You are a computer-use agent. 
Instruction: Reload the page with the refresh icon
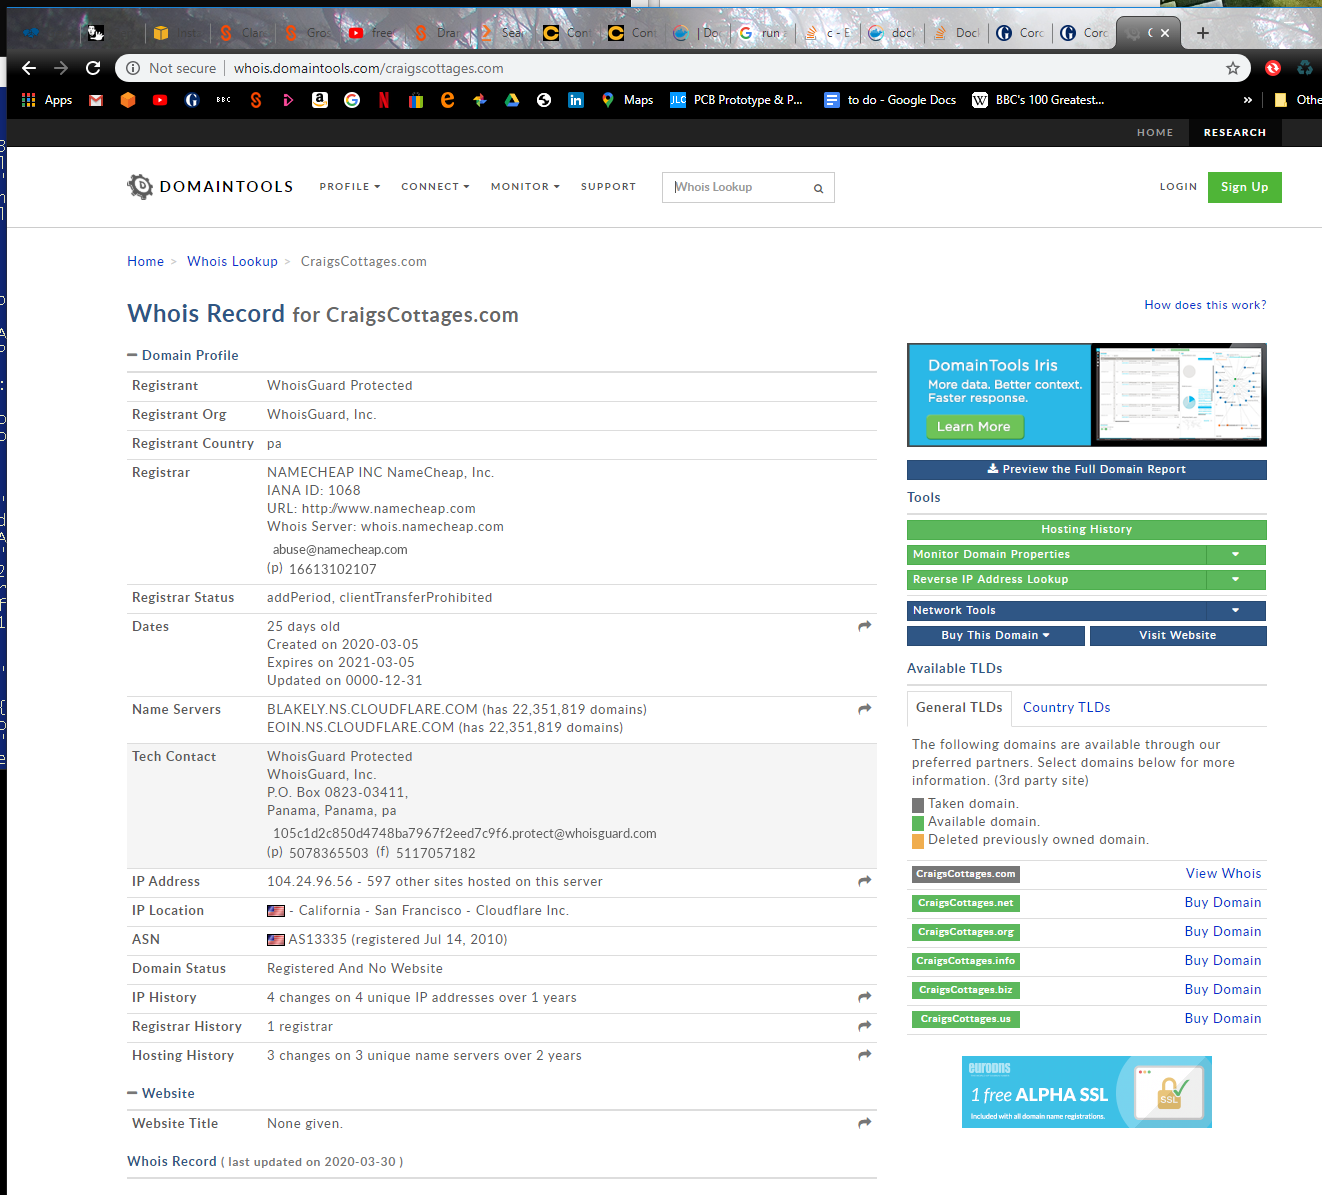click(93, 68)
